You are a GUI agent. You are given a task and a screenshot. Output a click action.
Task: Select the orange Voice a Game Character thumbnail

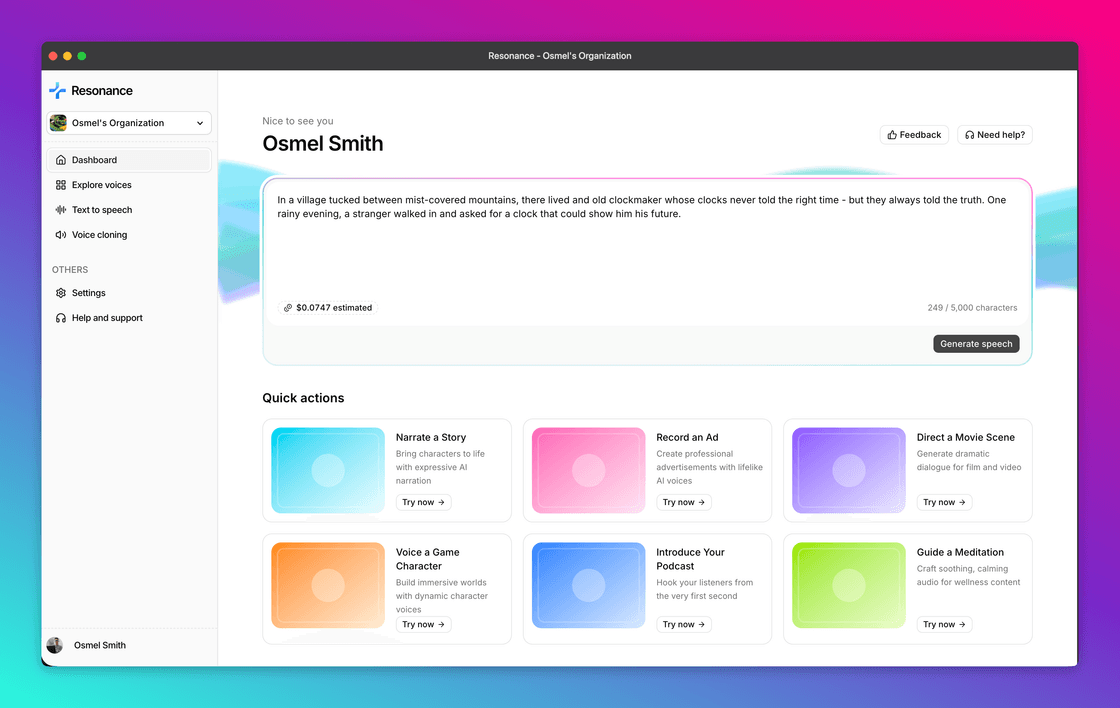click(328, 585)
